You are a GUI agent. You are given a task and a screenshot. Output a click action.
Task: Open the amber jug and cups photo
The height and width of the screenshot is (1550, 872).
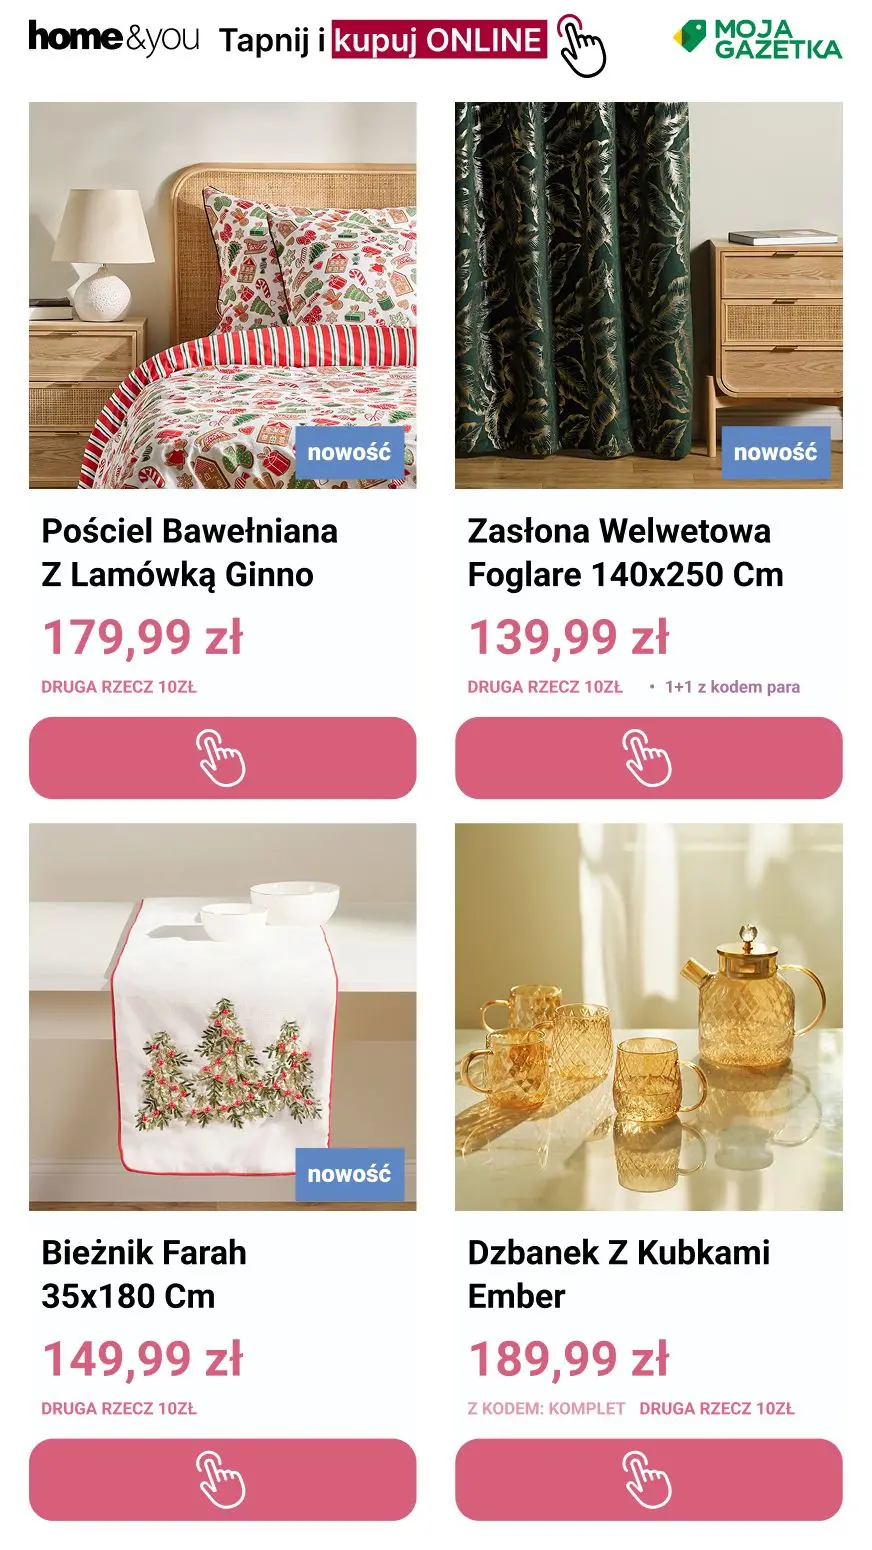pos(648,1017)
